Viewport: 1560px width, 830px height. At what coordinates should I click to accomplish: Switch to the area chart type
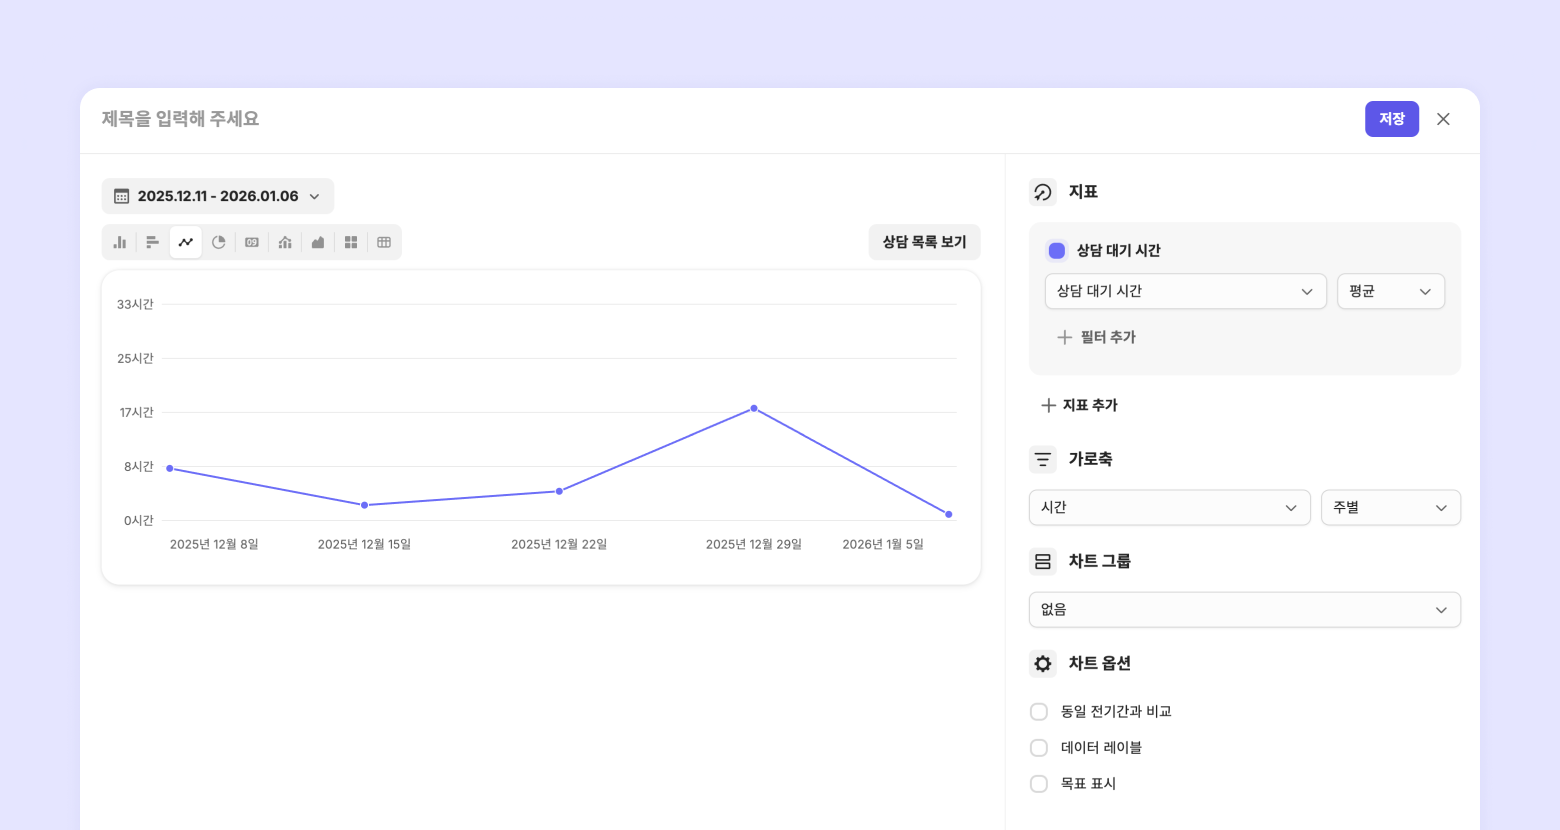318,242
